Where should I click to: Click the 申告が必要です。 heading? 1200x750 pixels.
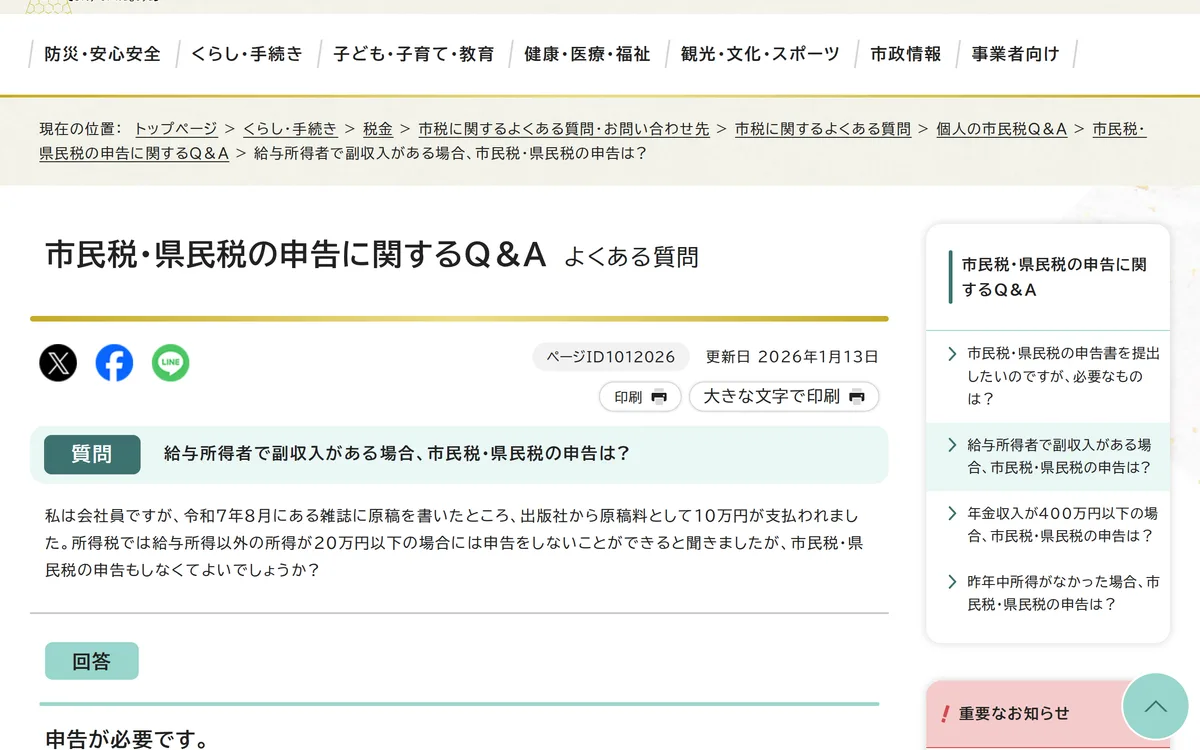click(x=127, y=740)
